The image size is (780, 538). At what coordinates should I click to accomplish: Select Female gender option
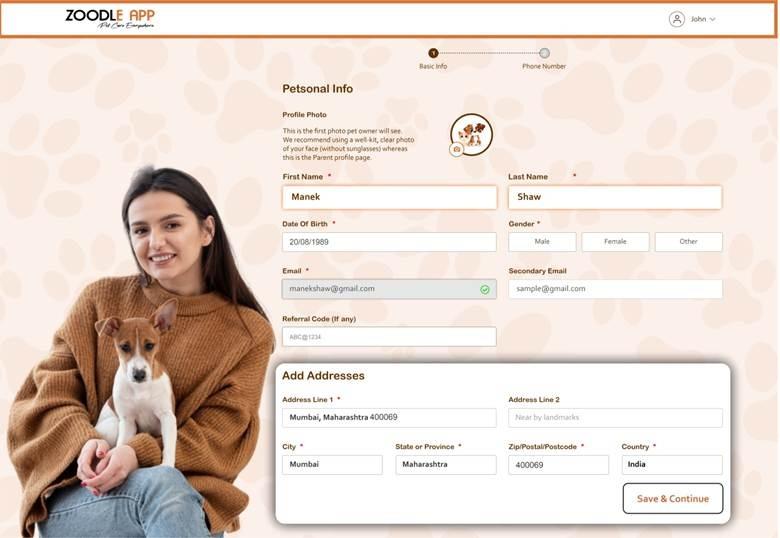click(615, 242)
